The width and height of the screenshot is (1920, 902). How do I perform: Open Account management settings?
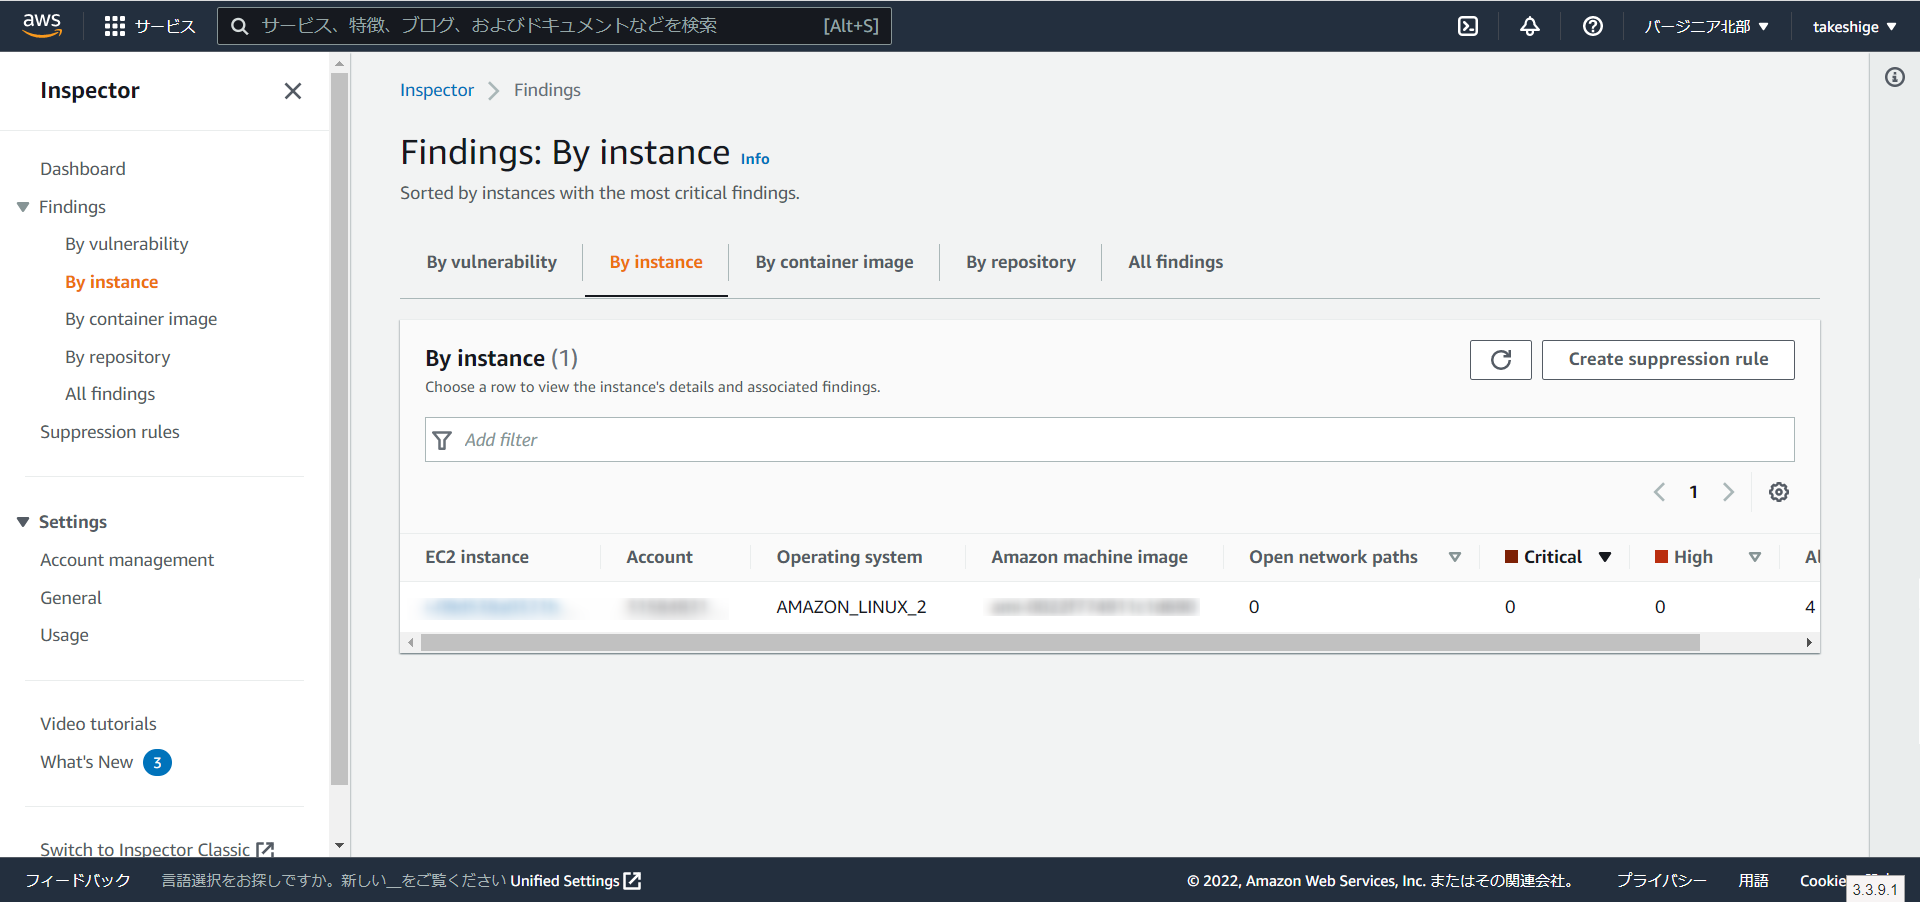[127, 560]
